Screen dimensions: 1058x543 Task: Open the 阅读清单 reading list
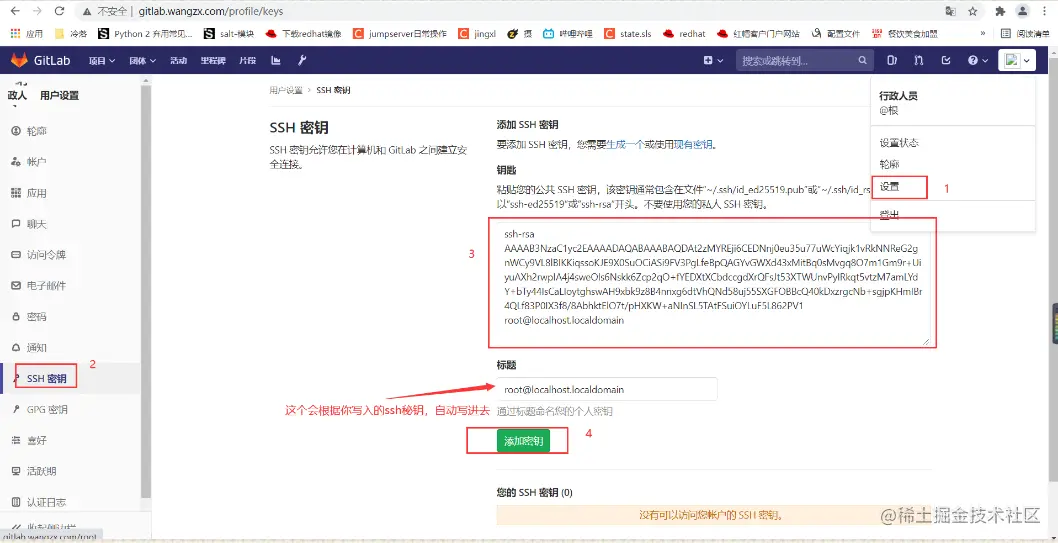click(x=1025, y=33)
